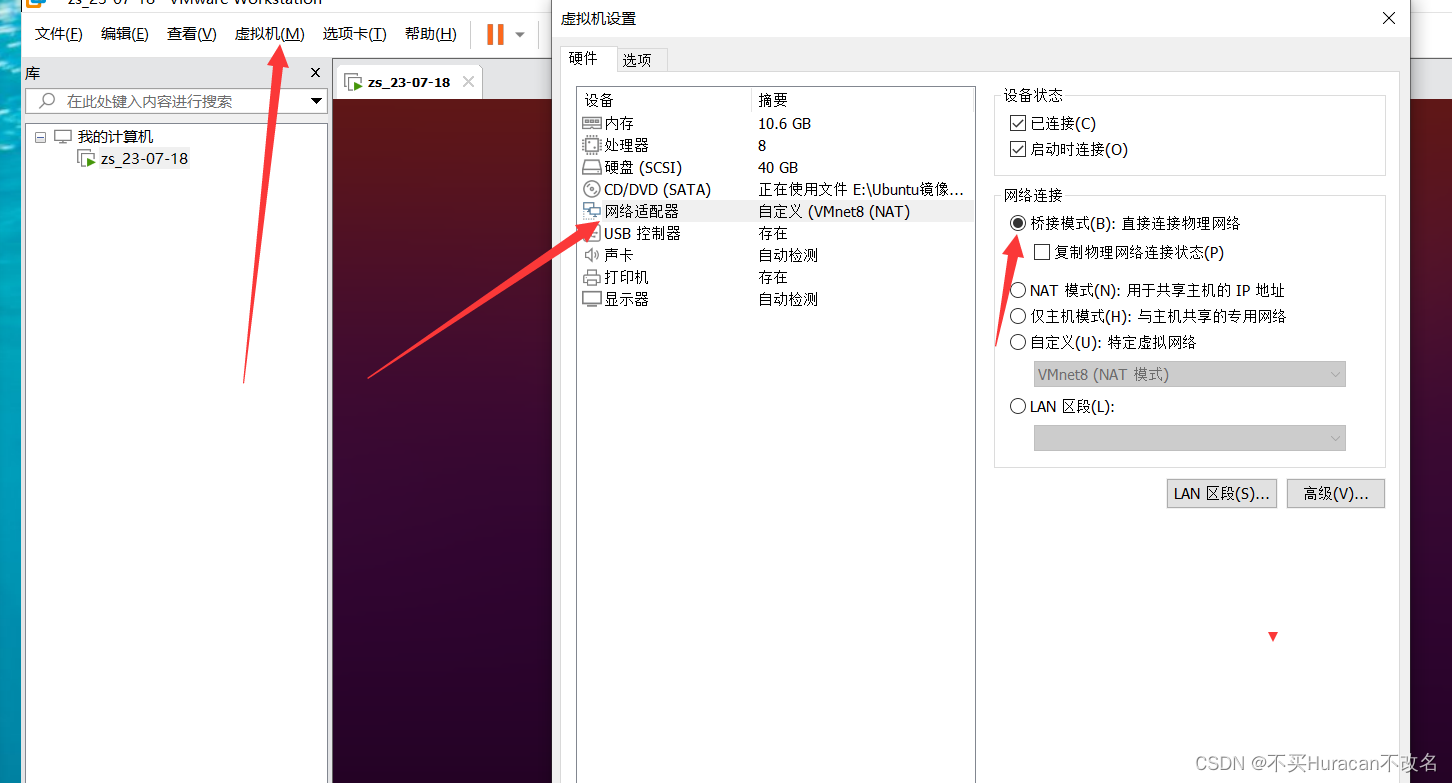The width and height of the screenshot is (1452, 783).
Task: Select the 网络适配器 device row
Action: point(776,211)
